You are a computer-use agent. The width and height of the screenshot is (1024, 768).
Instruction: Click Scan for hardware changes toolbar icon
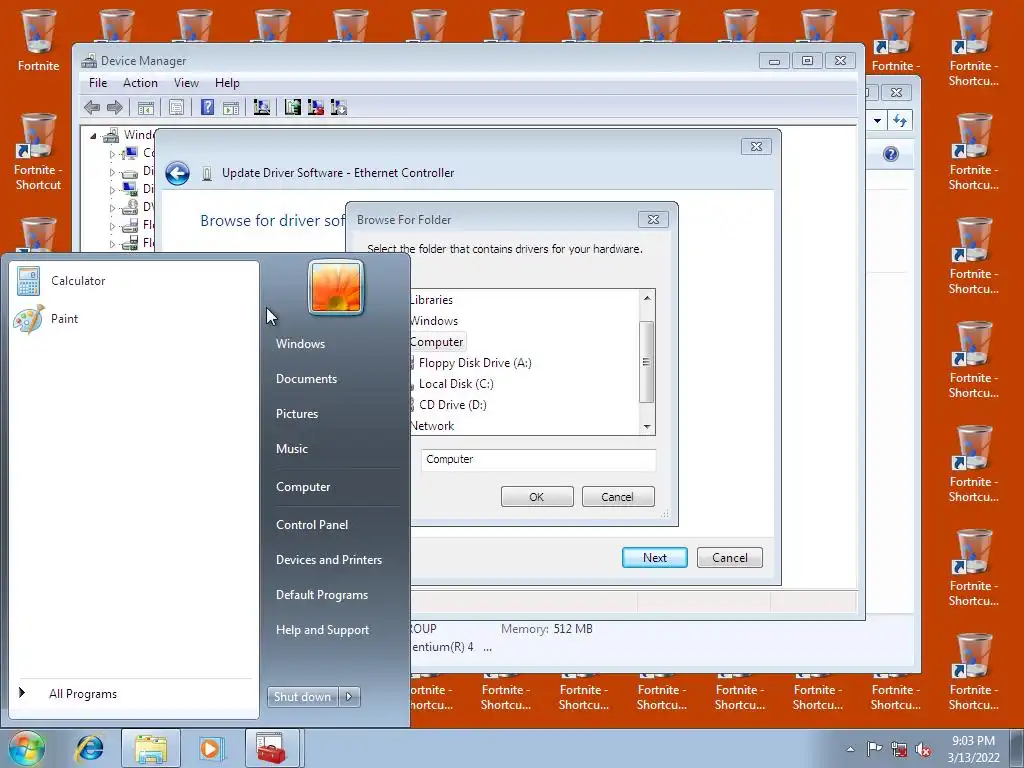click(x=262, y=107)
